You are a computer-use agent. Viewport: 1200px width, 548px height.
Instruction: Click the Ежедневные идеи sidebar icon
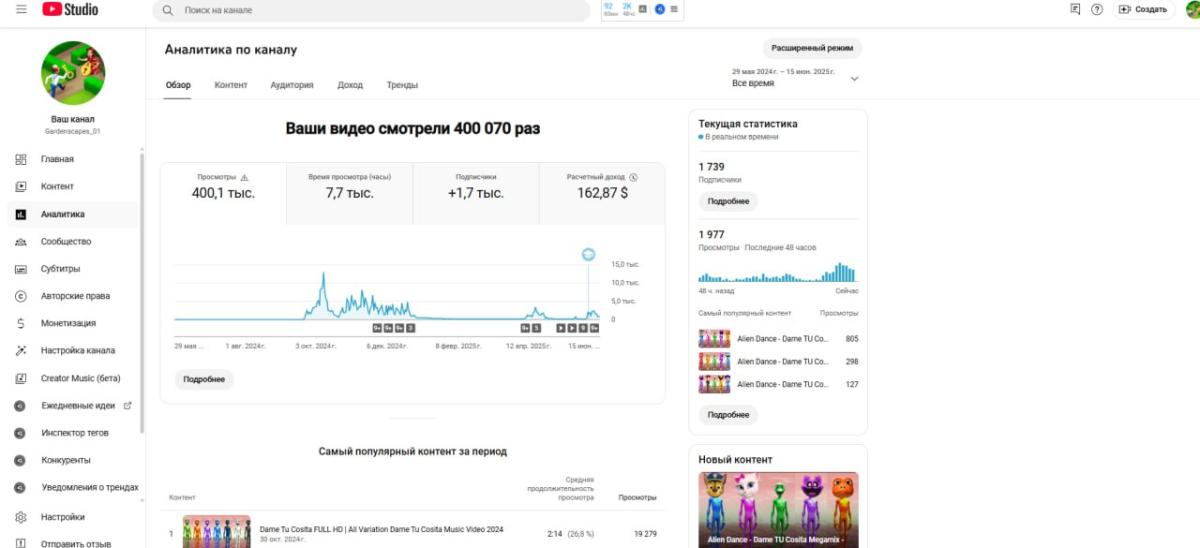[x=21, y=406]
